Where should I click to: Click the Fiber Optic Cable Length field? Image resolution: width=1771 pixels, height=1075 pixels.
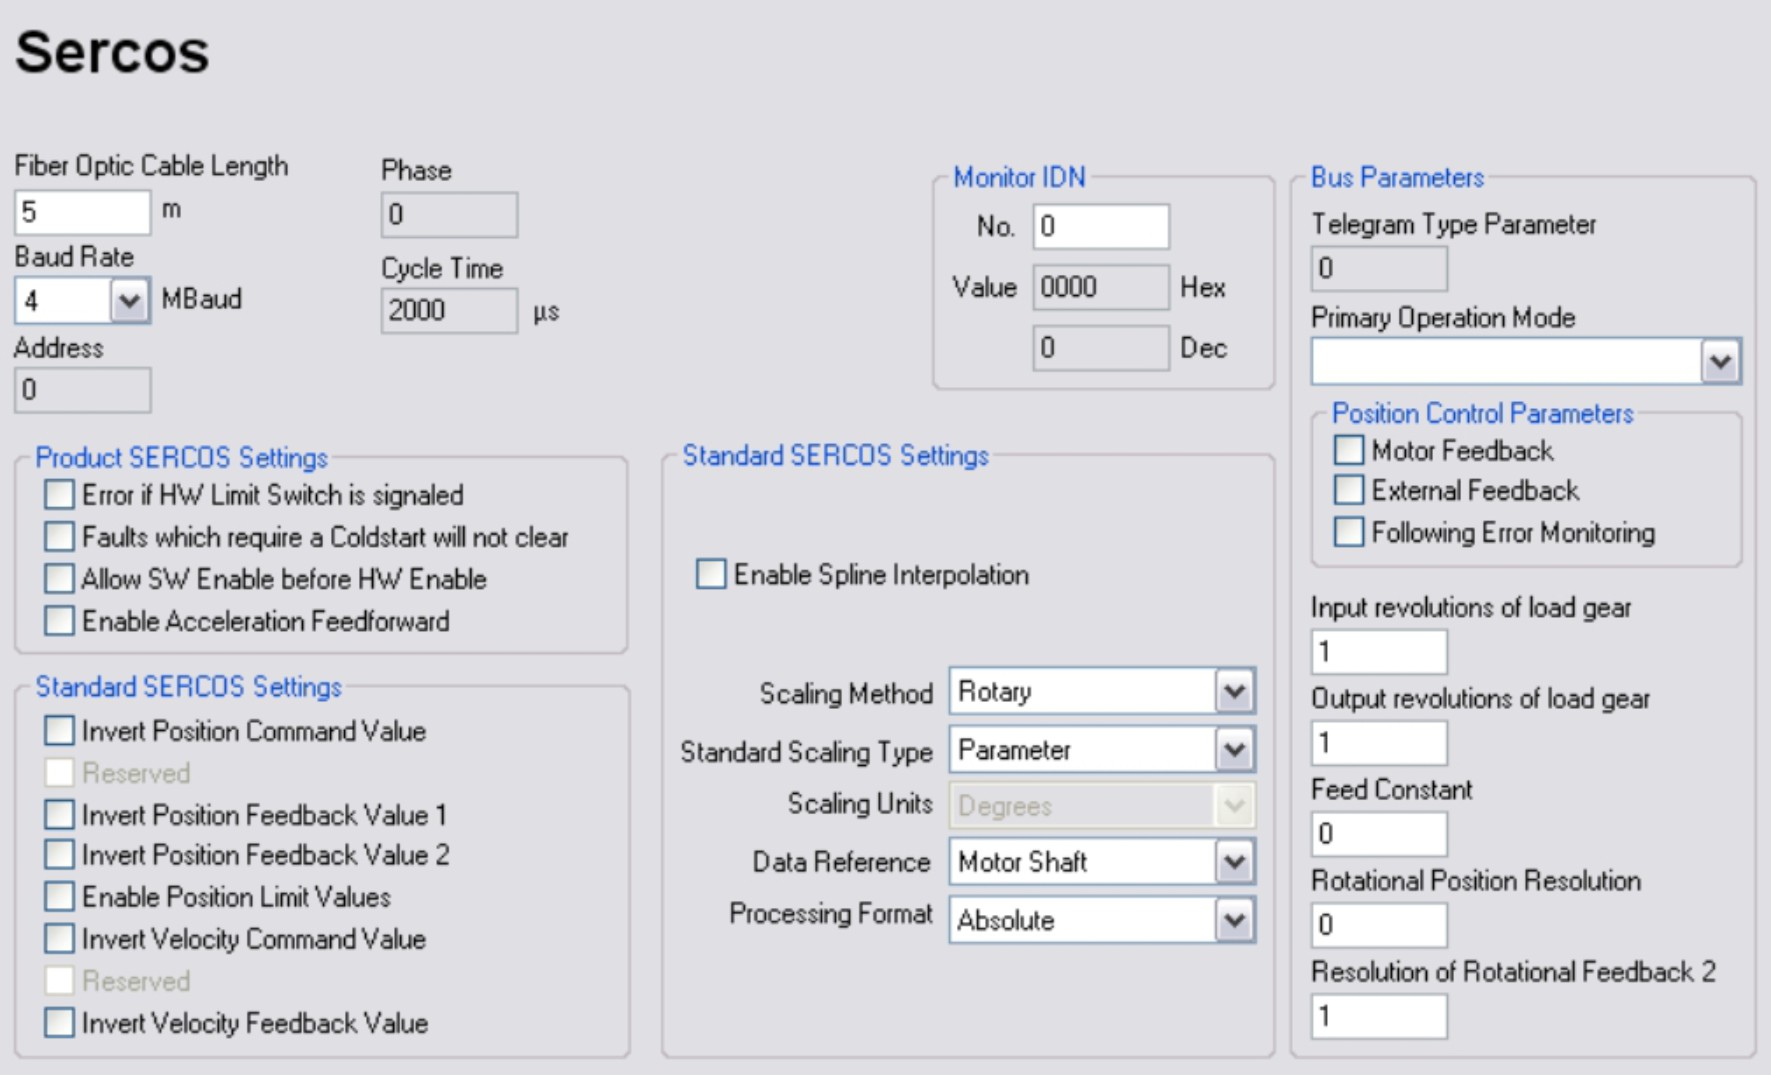click(x=82, y=212)
